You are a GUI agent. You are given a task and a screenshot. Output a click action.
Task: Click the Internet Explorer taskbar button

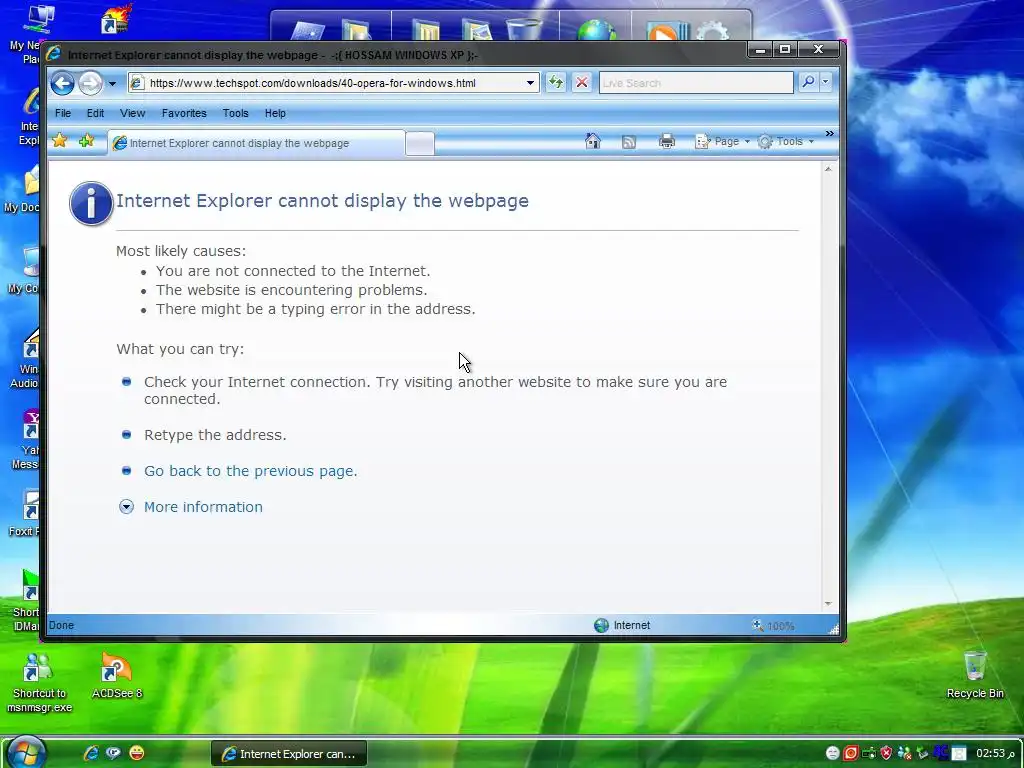coord(289,754)
